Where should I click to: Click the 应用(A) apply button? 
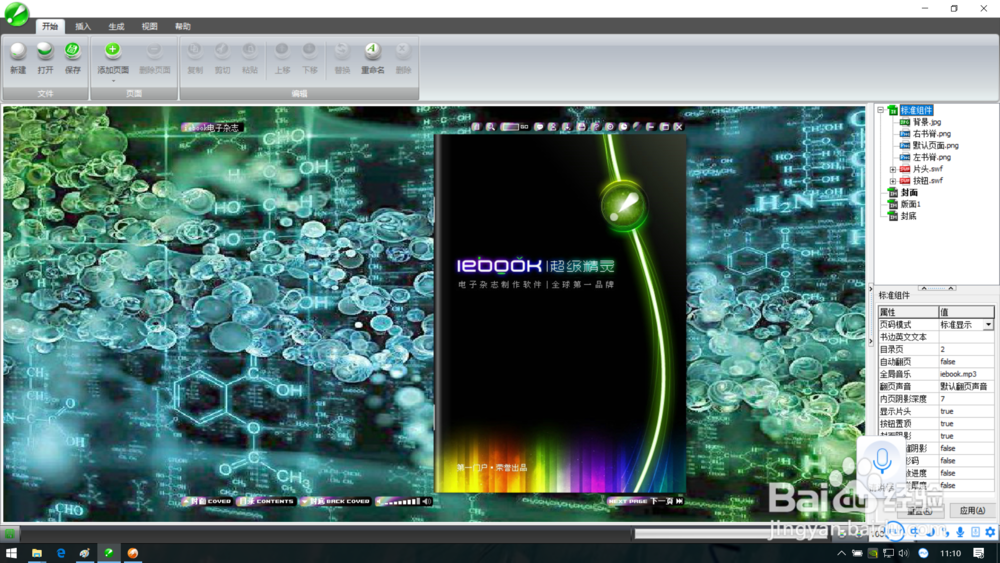click(971, 510)
